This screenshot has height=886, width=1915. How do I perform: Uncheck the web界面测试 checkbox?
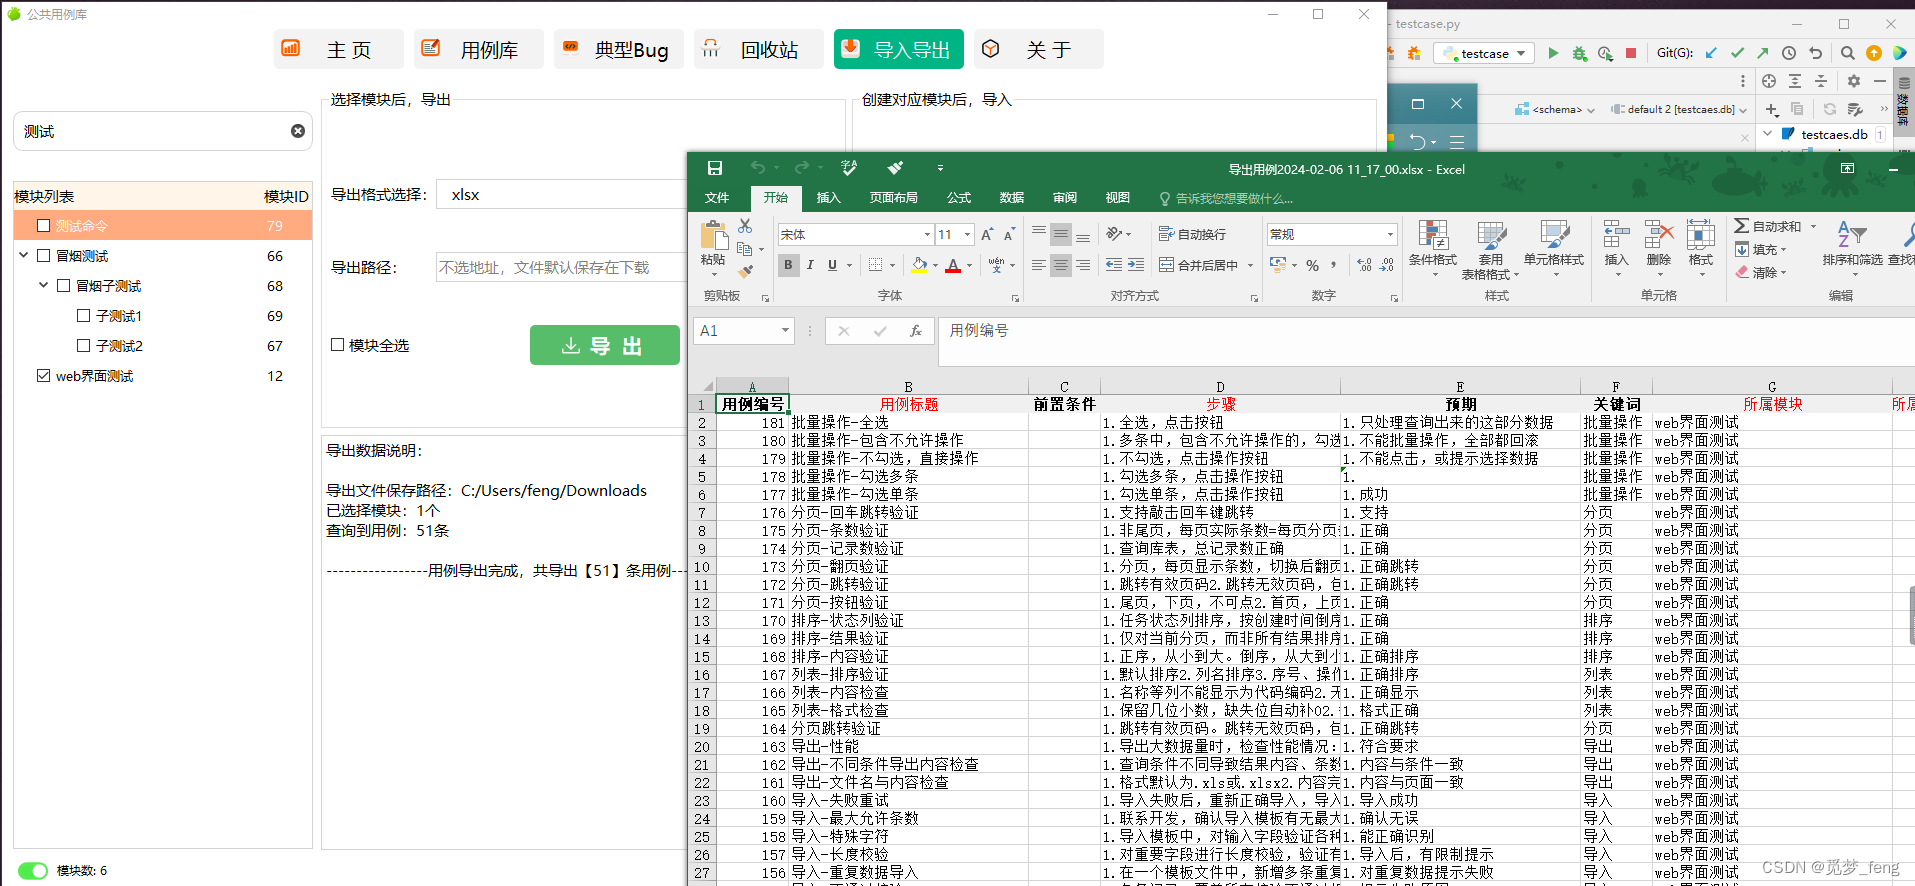[x=43, y=376]
